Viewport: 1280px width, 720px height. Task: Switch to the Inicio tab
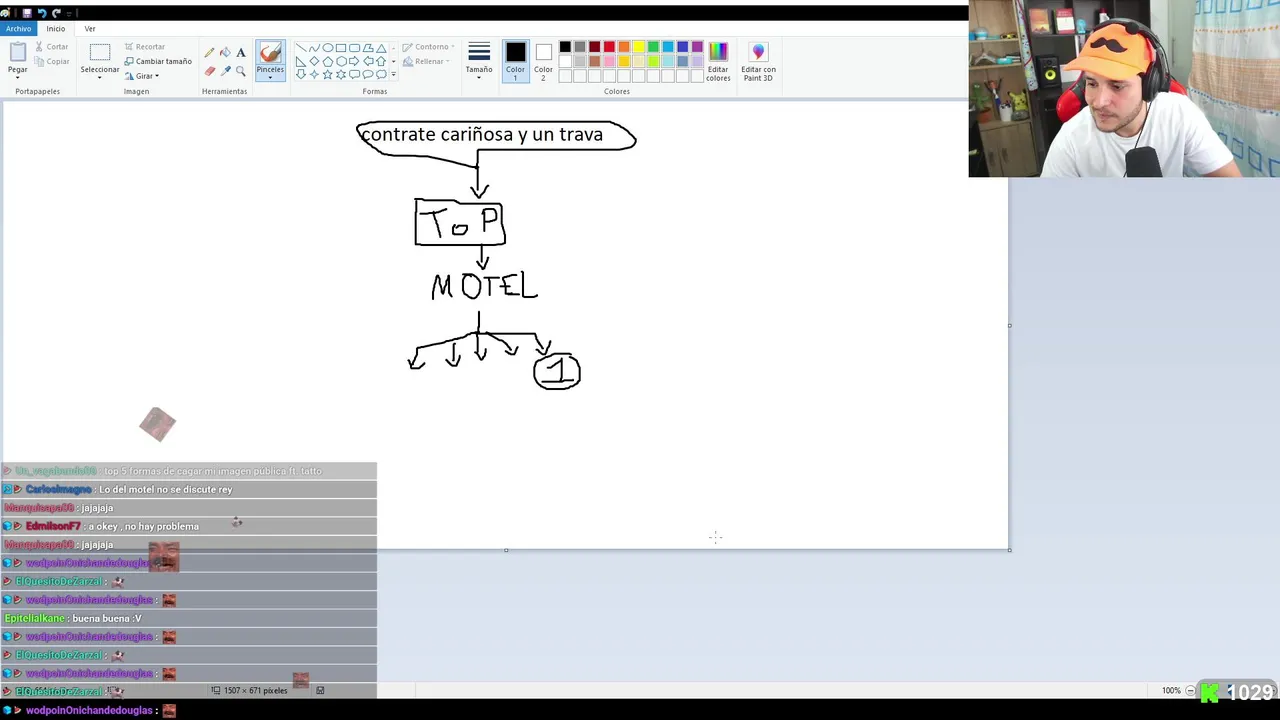pos(56,29)
